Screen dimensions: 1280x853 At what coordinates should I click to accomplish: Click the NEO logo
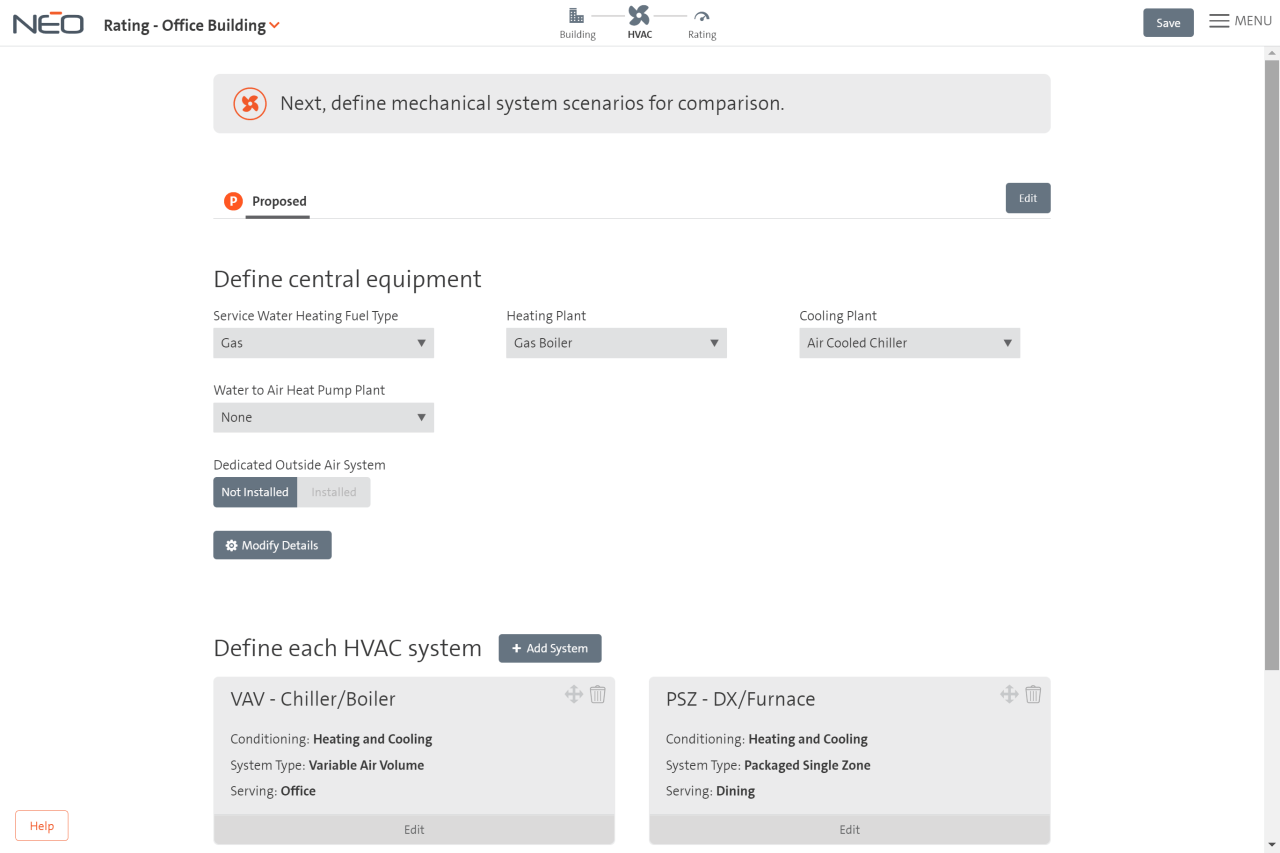pos(47,22)
